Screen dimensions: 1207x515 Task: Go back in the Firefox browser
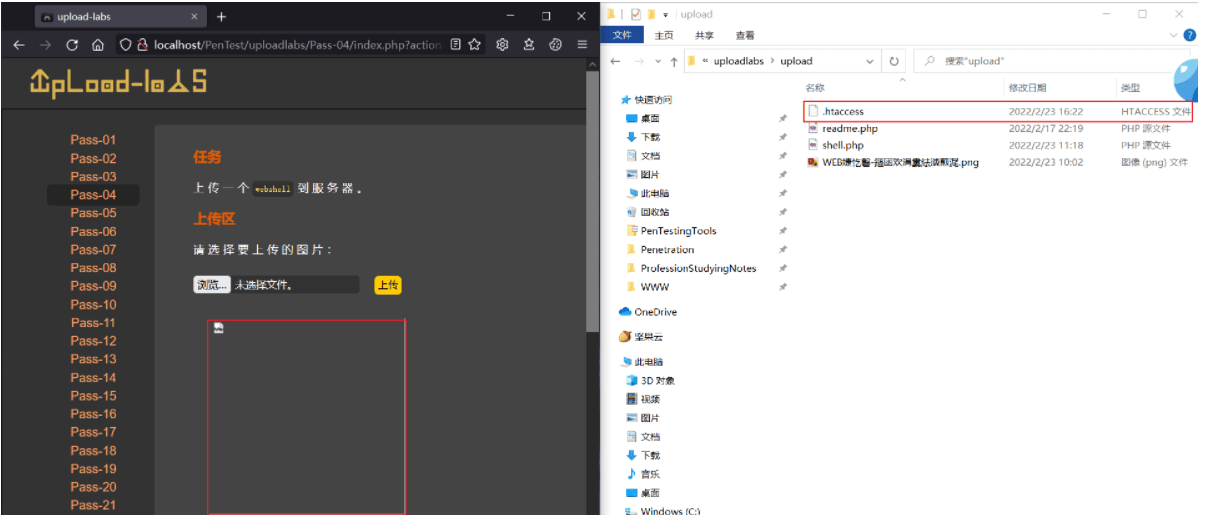point(18,45)
